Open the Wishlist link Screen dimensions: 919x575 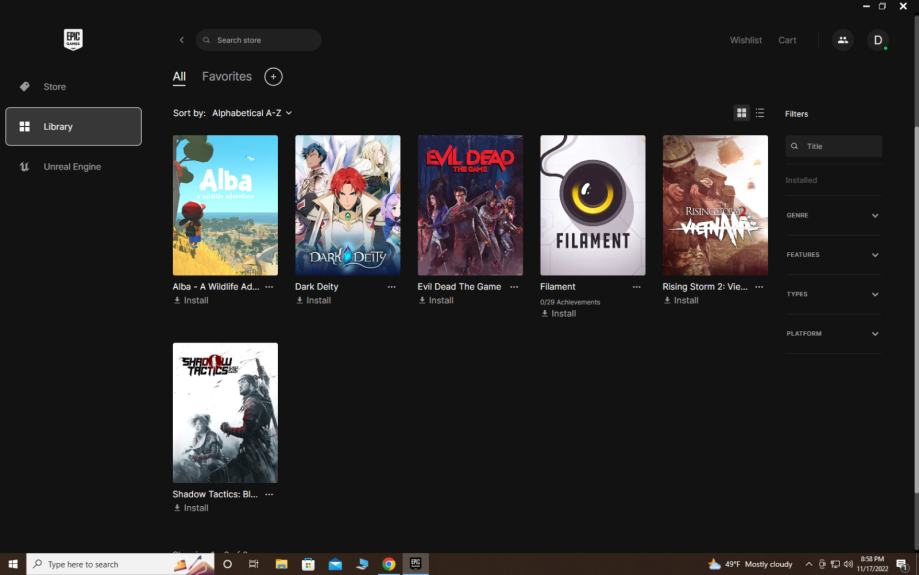point(745,41)
